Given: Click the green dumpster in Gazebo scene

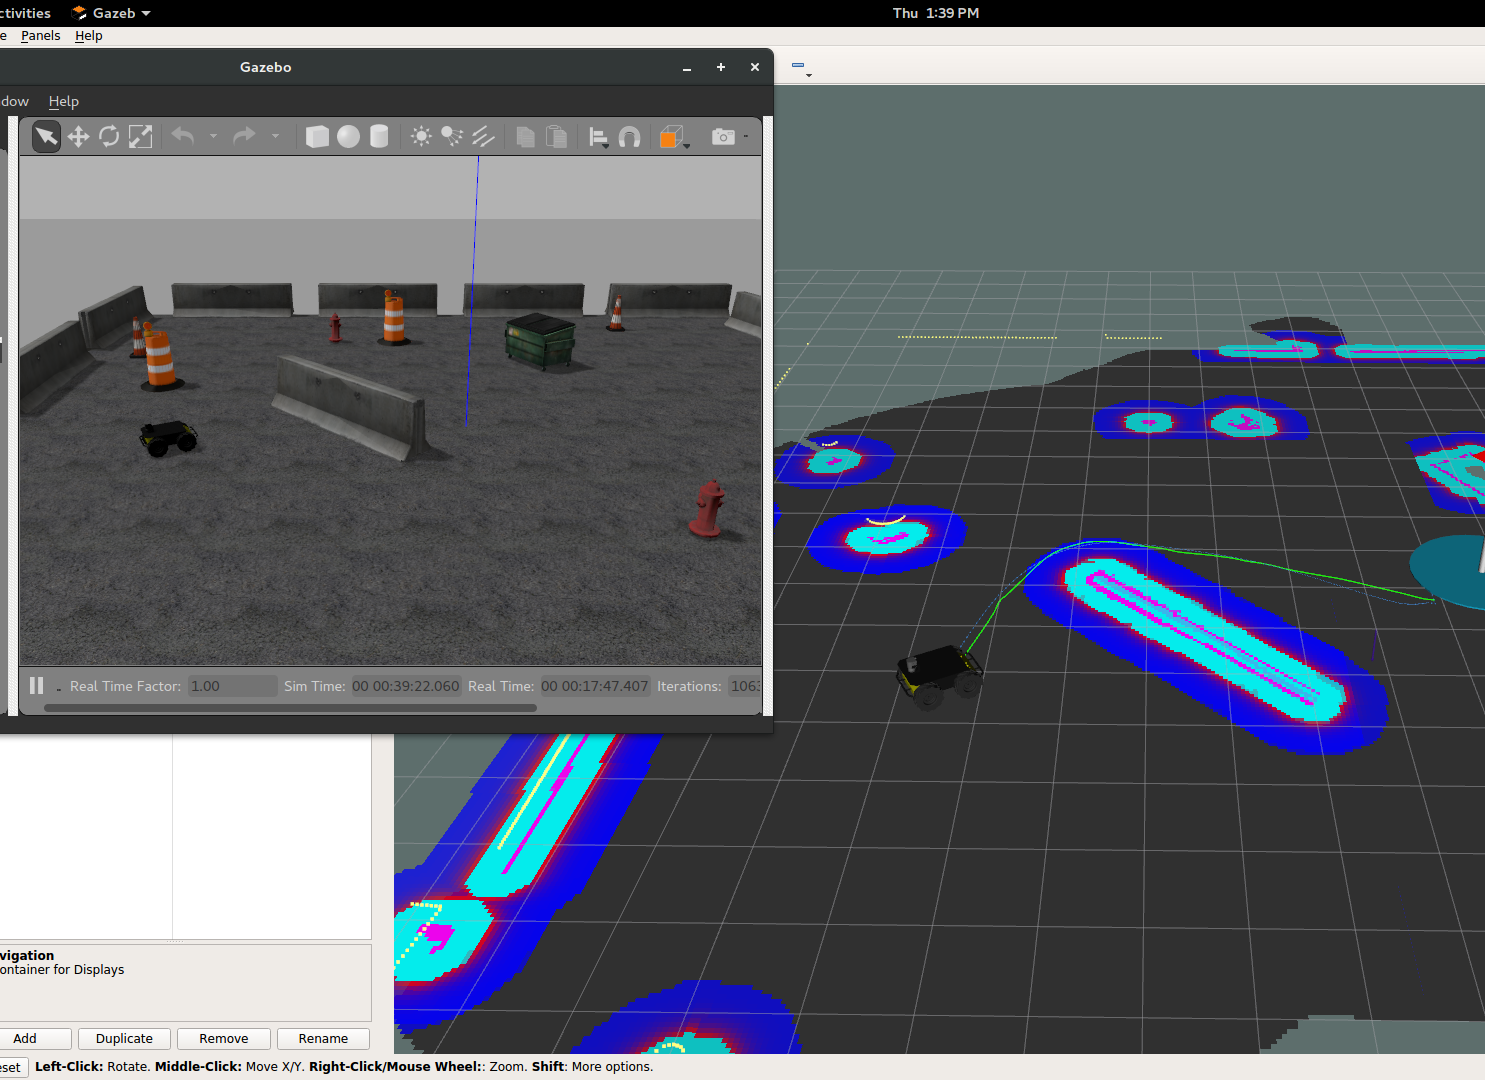Looking at the screenshot, I should pyautogui.click(x=540, y=340).
